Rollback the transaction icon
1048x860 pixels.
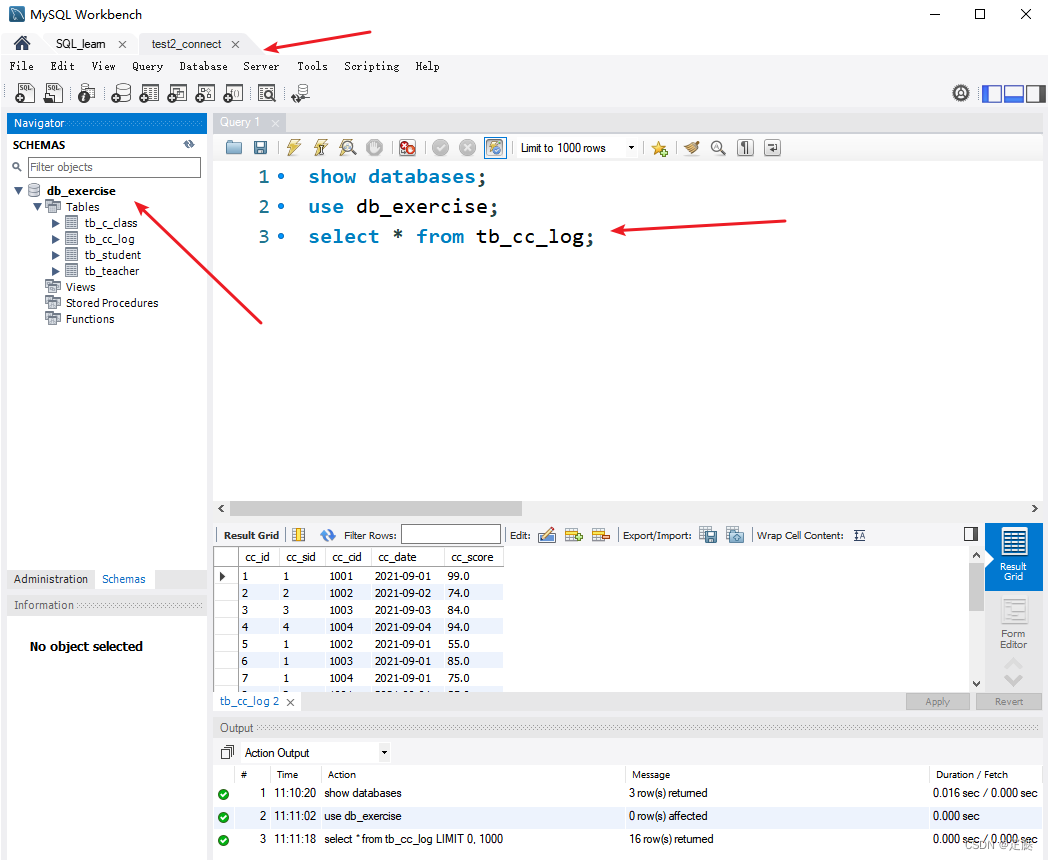point(467,148)
